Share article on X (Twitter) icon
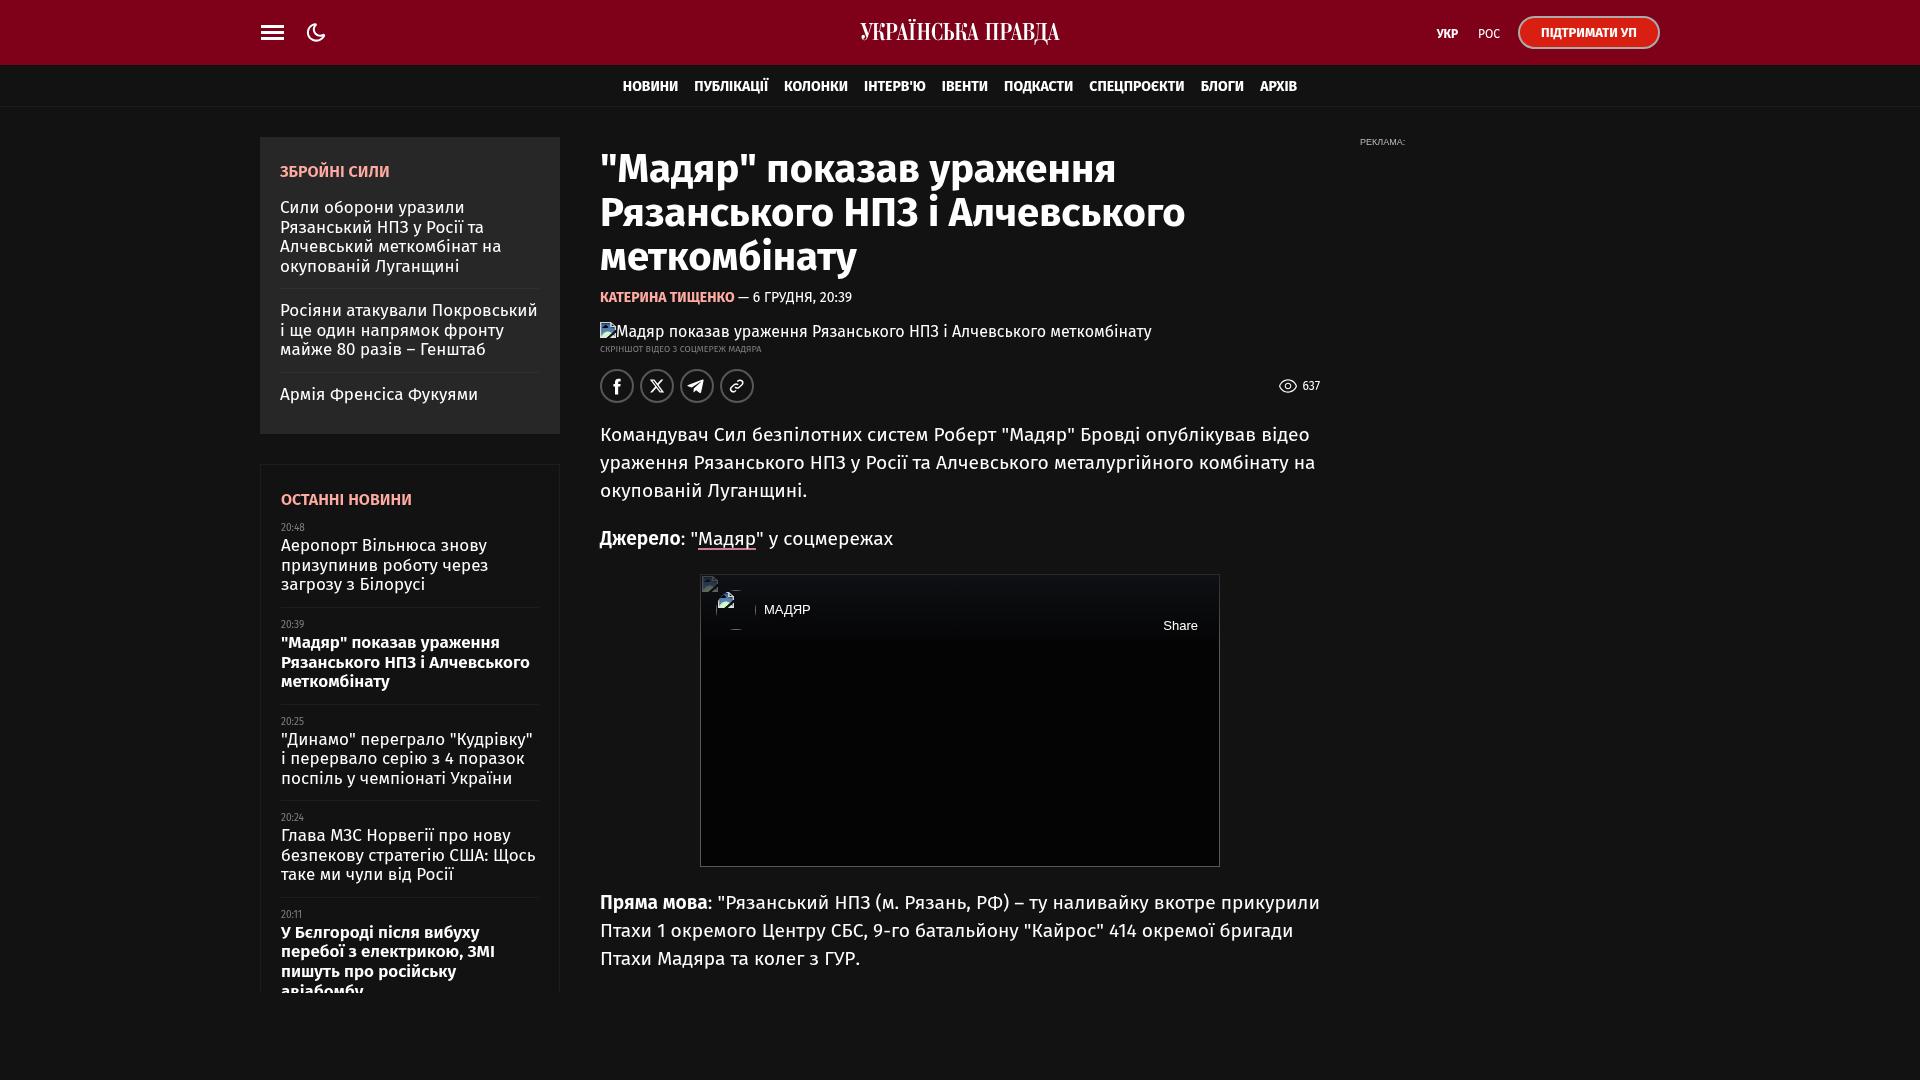 [x=657, y=386]
